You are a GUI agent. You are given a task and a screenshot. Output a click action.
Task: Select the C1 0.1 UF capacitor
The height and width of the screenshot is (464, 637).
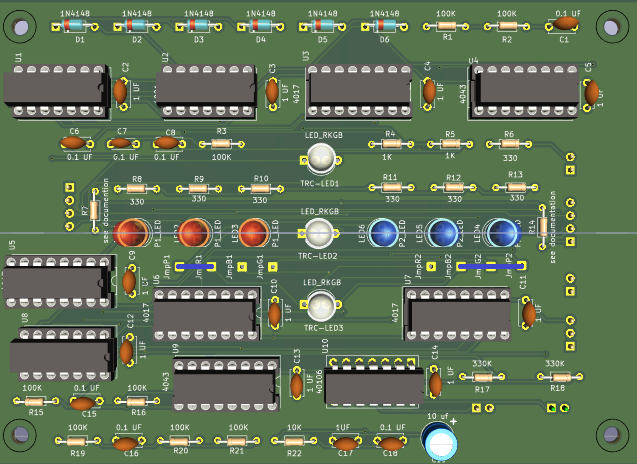[x=566, y=24]
